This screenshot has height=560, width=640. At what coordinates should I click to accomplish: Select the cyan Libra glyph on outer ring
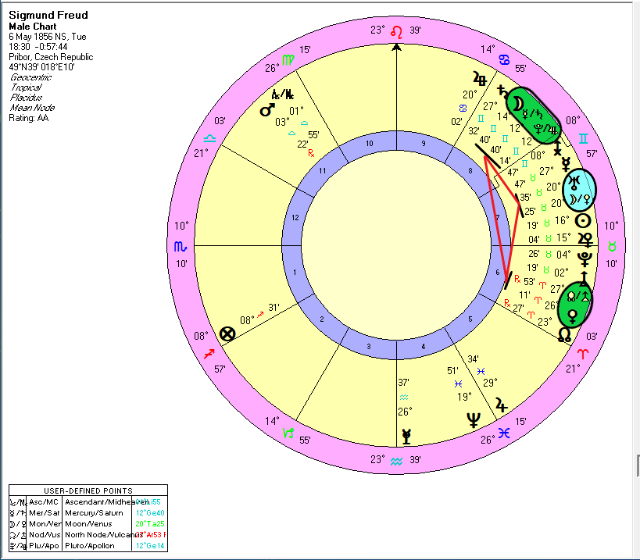(x=209, y=138)
